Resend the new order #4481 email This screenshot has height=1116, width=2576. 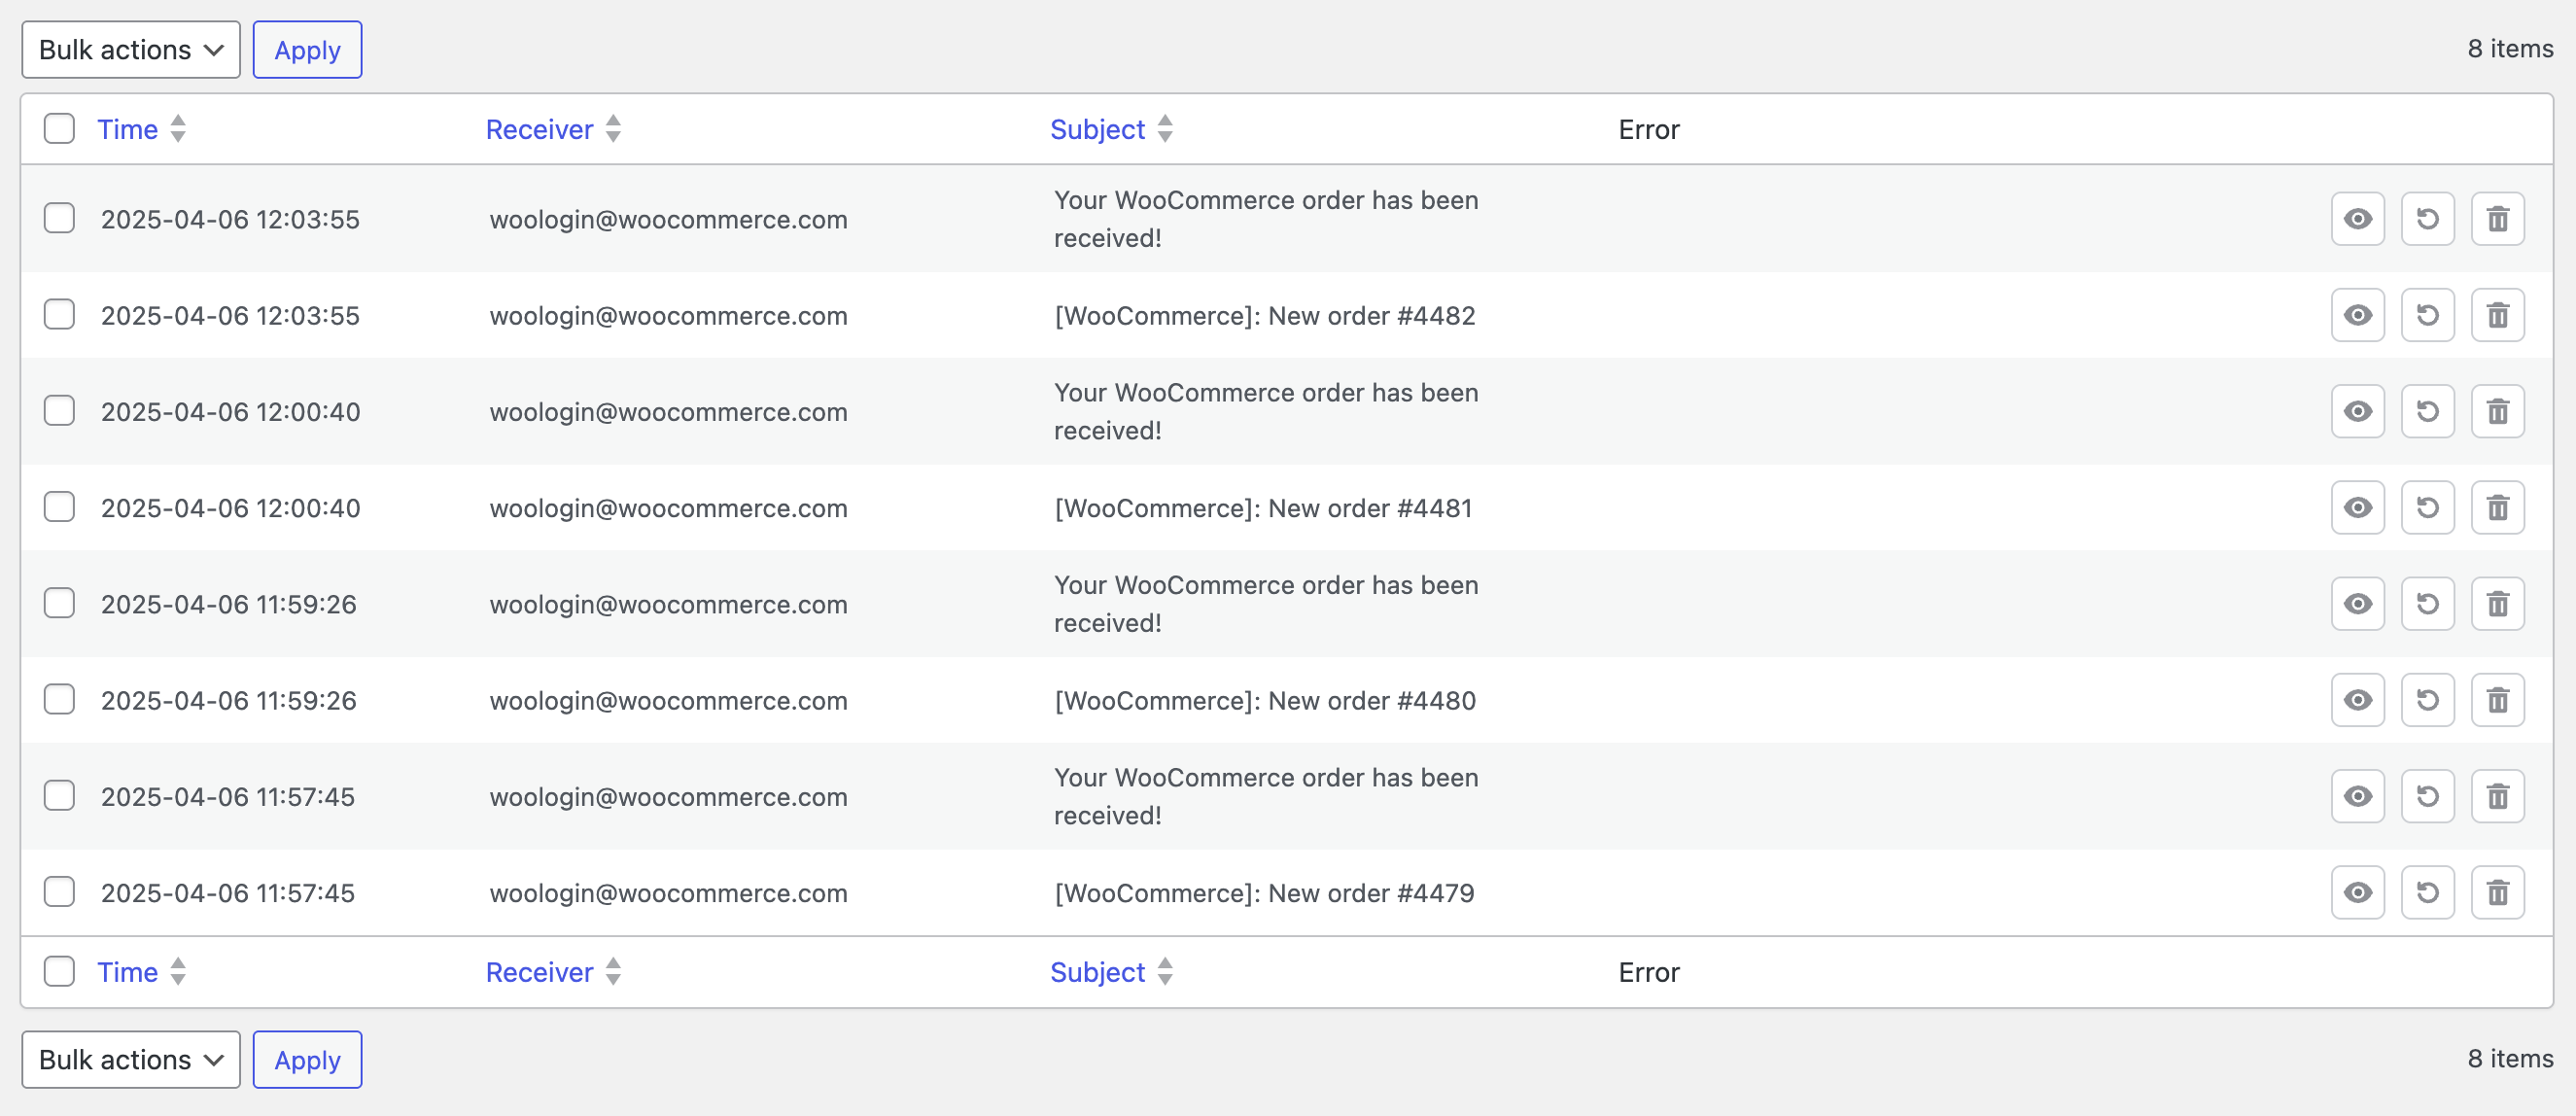point(2427,508)
